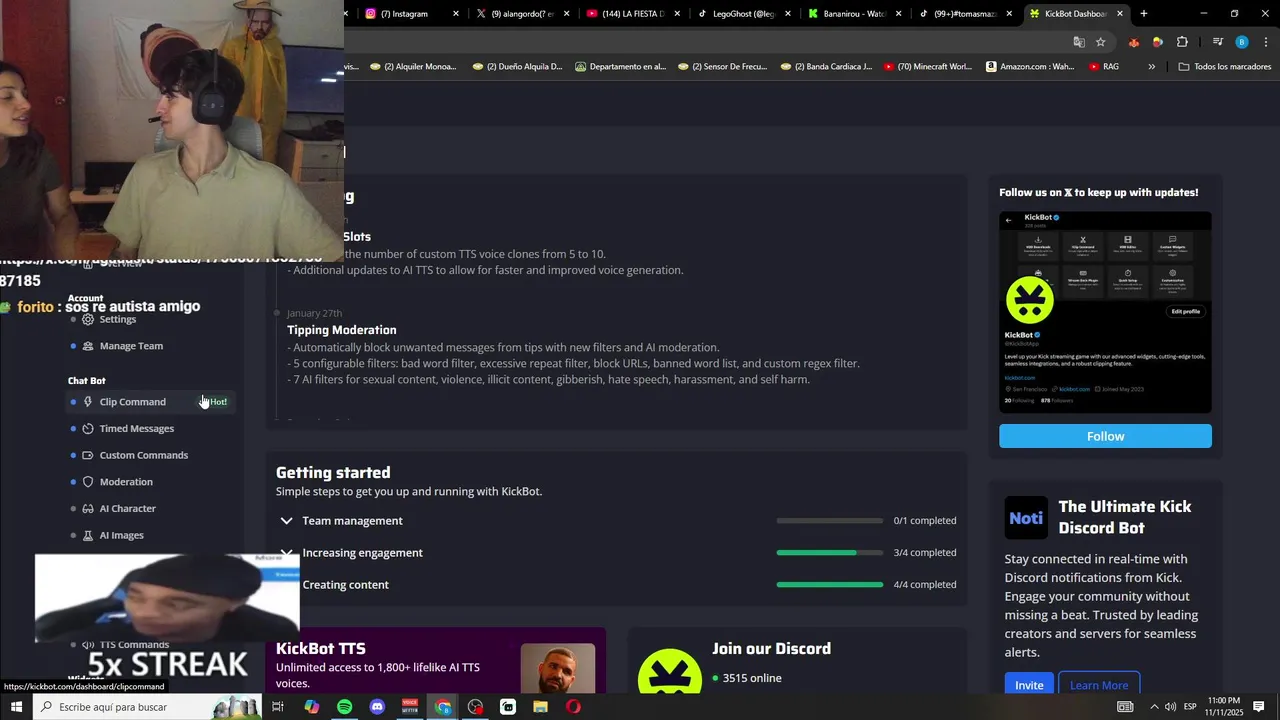
Task: Open the KickBot X profile preview image
Action: pos(1105,312)
